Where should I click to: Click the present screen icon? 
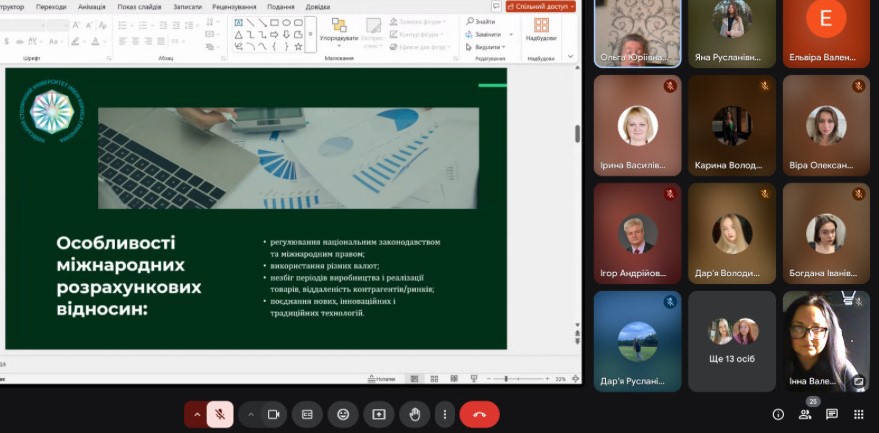379,414
